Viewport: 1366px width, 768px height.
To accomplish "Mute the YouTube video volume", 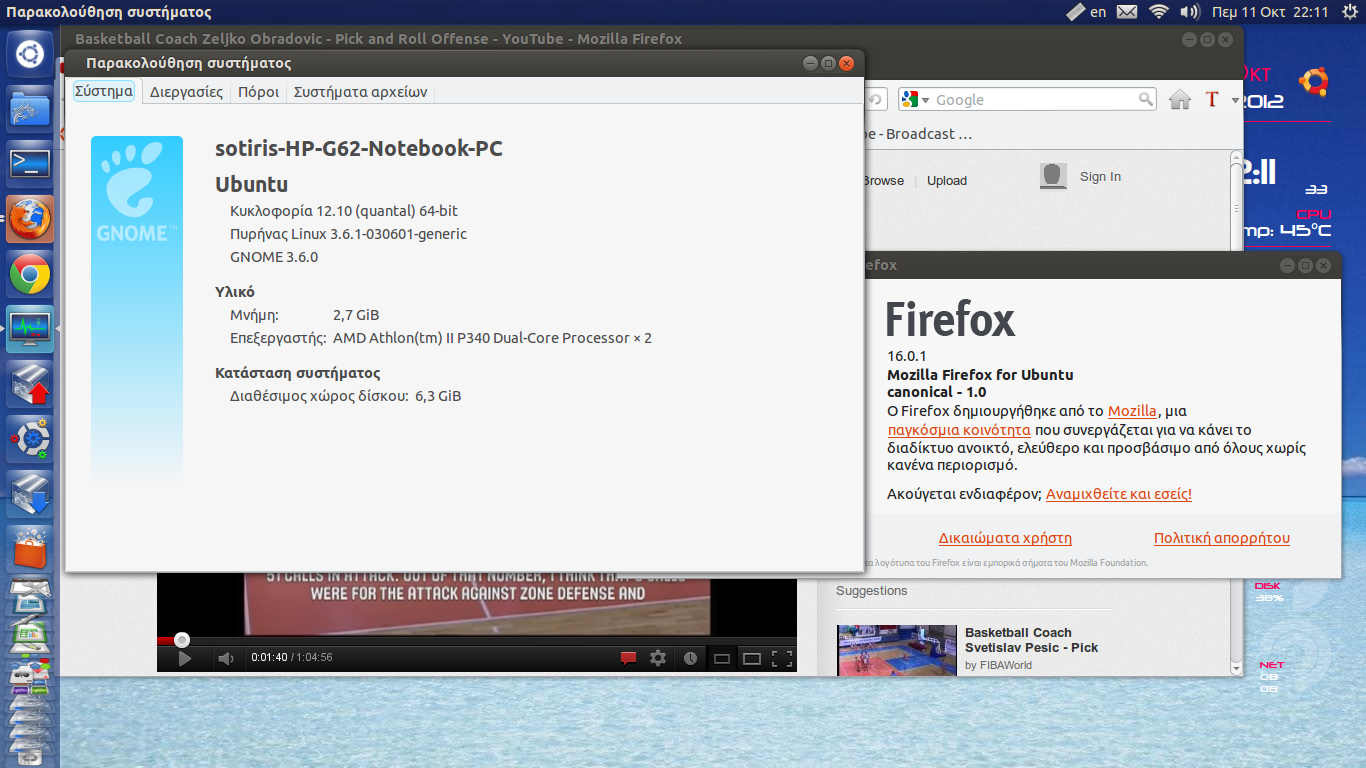I will pyautogui.click(x=225, y=658).
